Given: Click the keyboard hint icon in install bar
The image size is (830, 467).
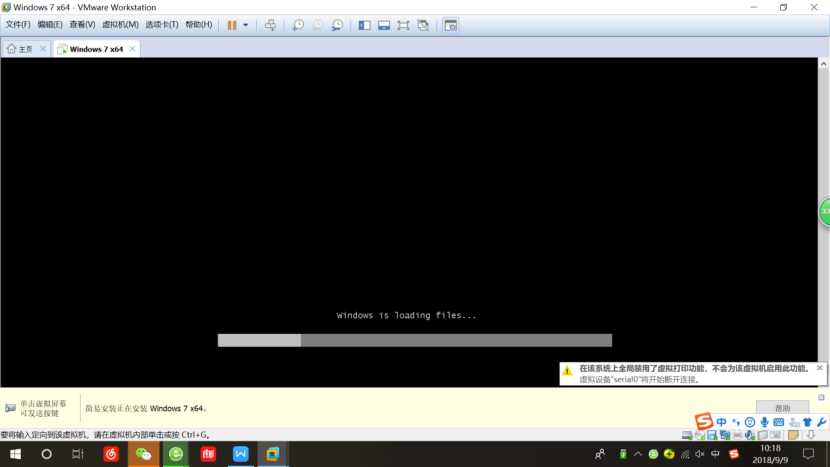Looking at the screenshot, I should (10, 408).
